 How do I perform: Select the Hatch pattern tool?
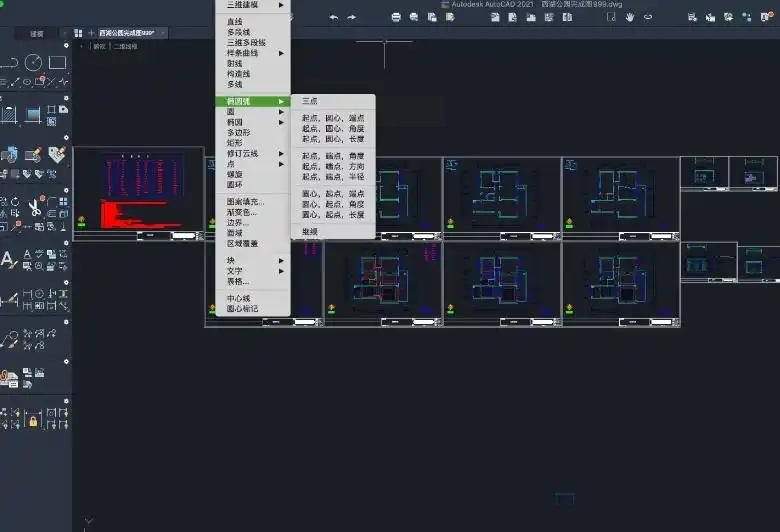pos(9,115)
